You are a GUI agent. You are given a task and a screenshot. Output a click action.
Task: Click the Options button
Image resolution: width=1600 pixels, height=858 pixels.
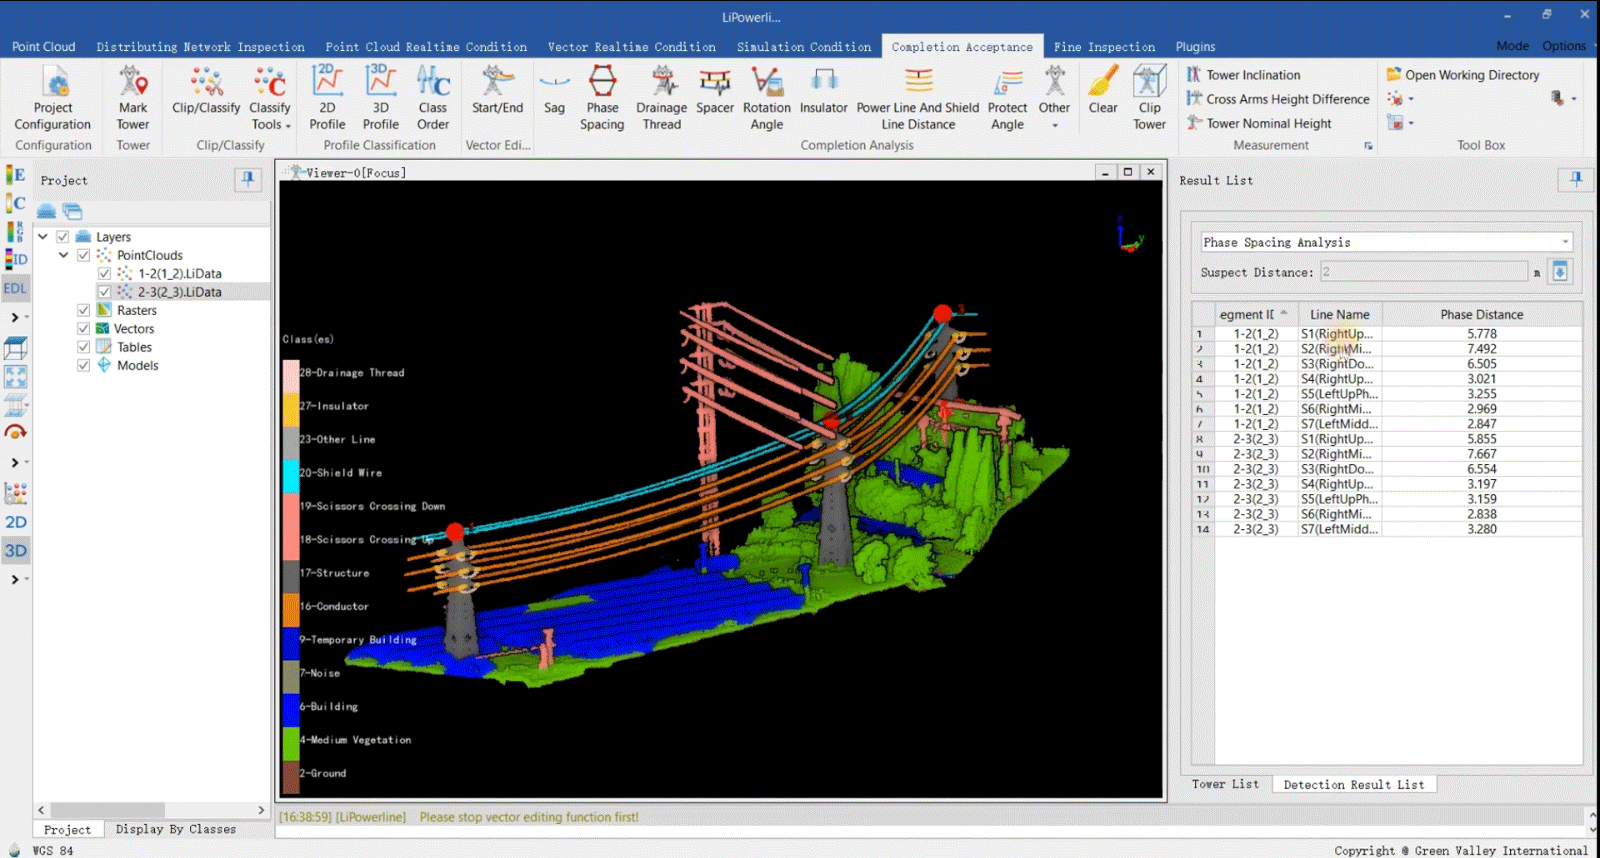(1564, 46)
